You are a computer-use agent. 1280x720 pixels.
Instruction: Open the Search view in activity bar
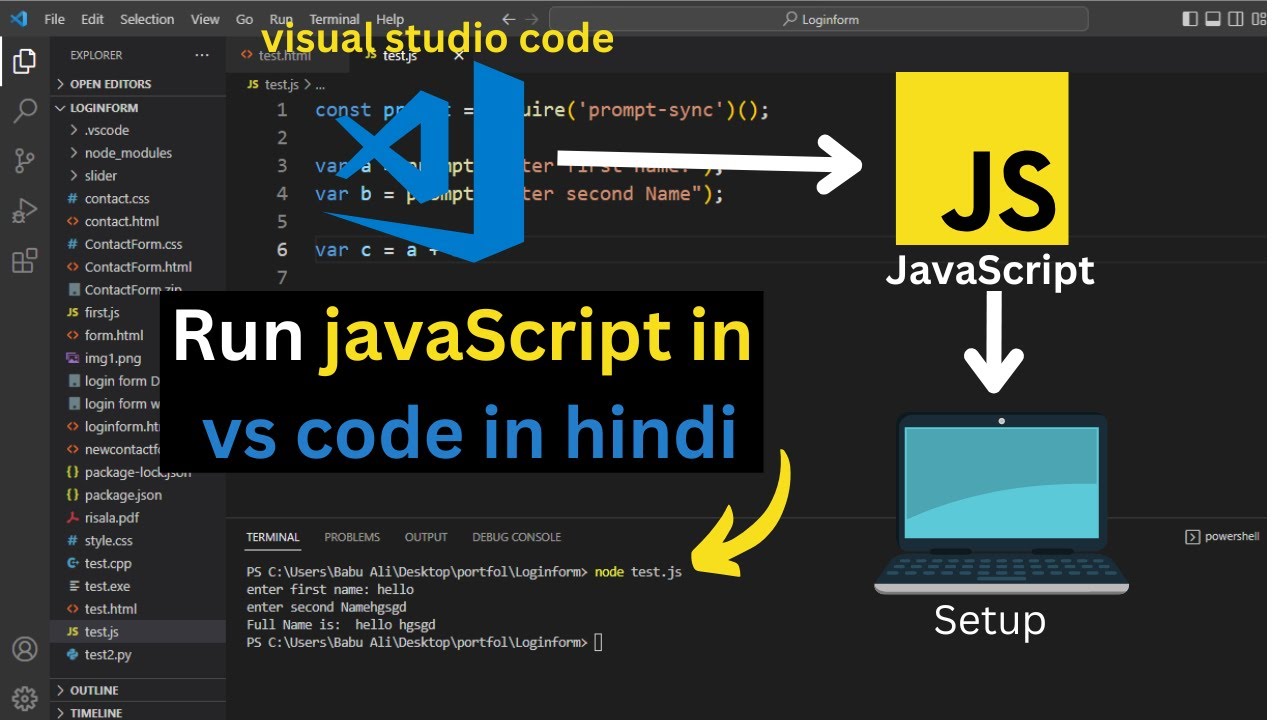[x=24, y=111]
